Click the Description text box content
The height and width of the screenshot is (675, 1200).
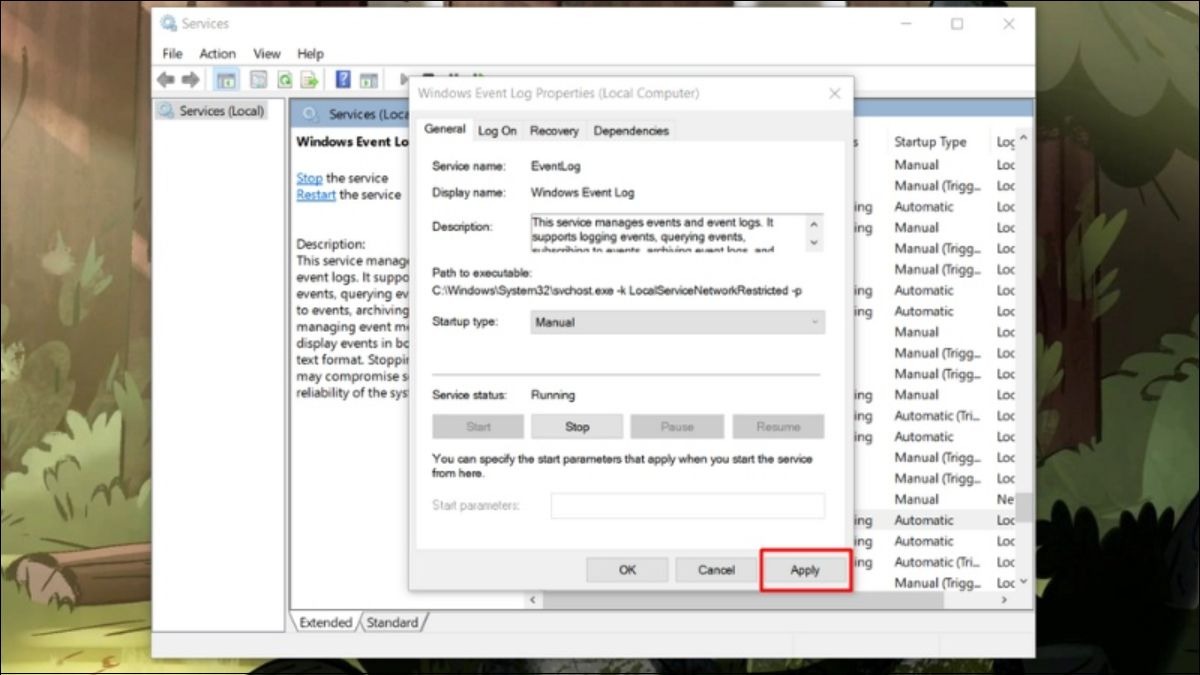pos(668,233)
